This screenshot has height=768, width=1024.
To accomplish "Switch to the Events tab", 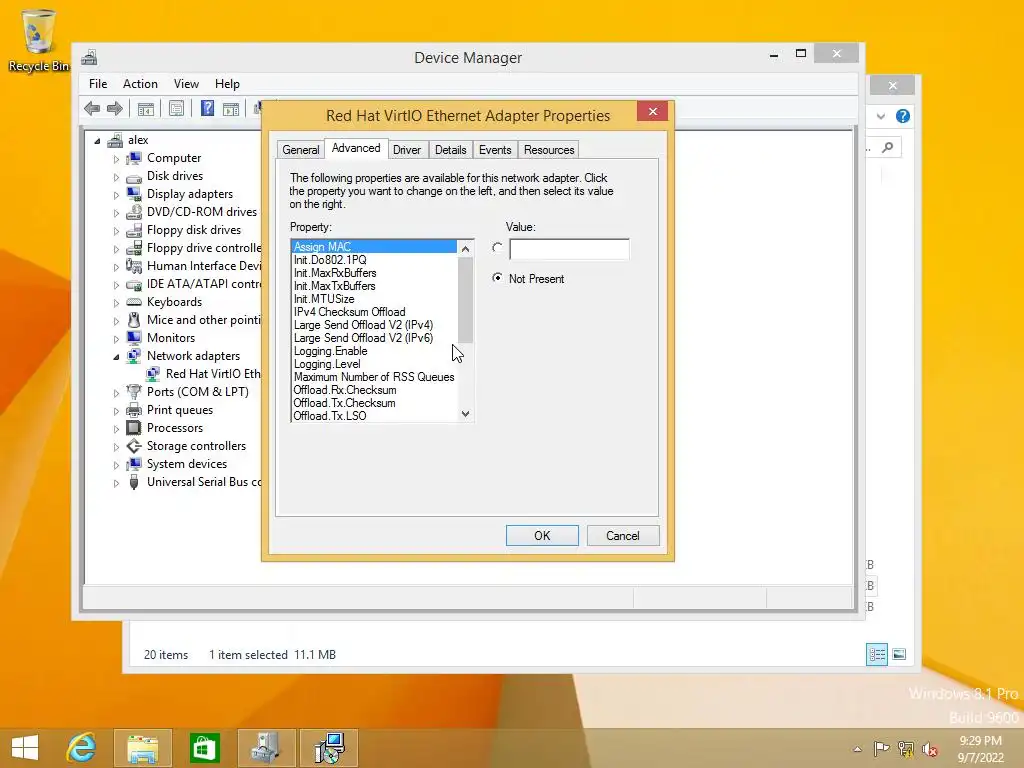I will click(495, 150).
